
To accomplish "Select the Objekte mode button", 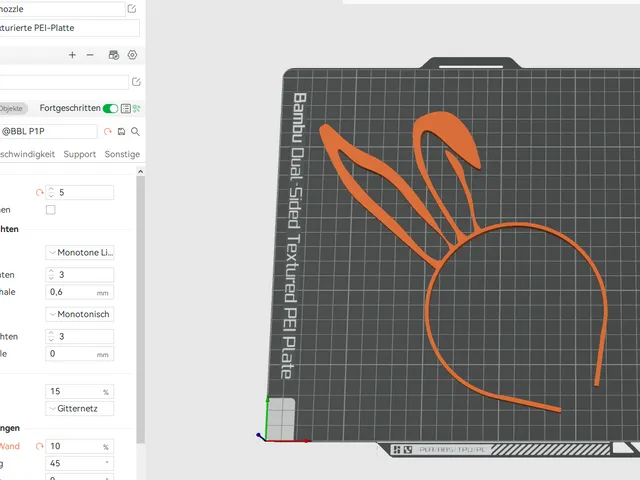I will [x=12, y=108].
